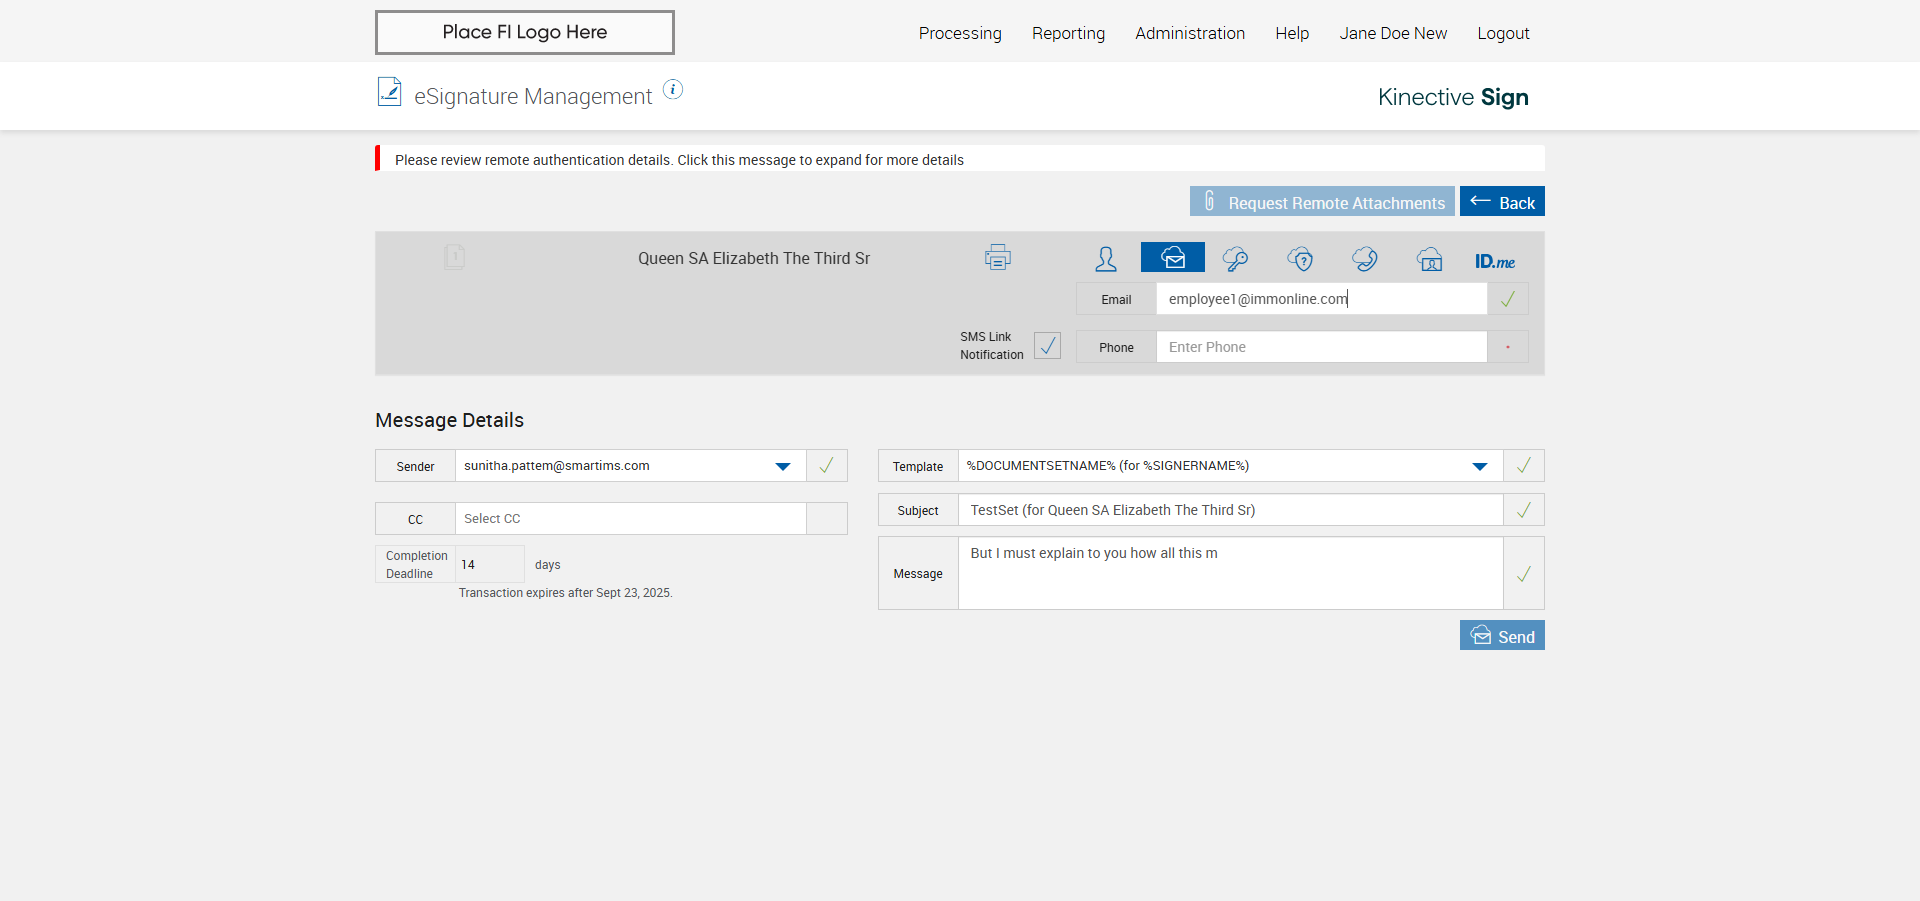Expand the Sender email dropdown
Screen dimensions: 1920x901
point(783,466)
